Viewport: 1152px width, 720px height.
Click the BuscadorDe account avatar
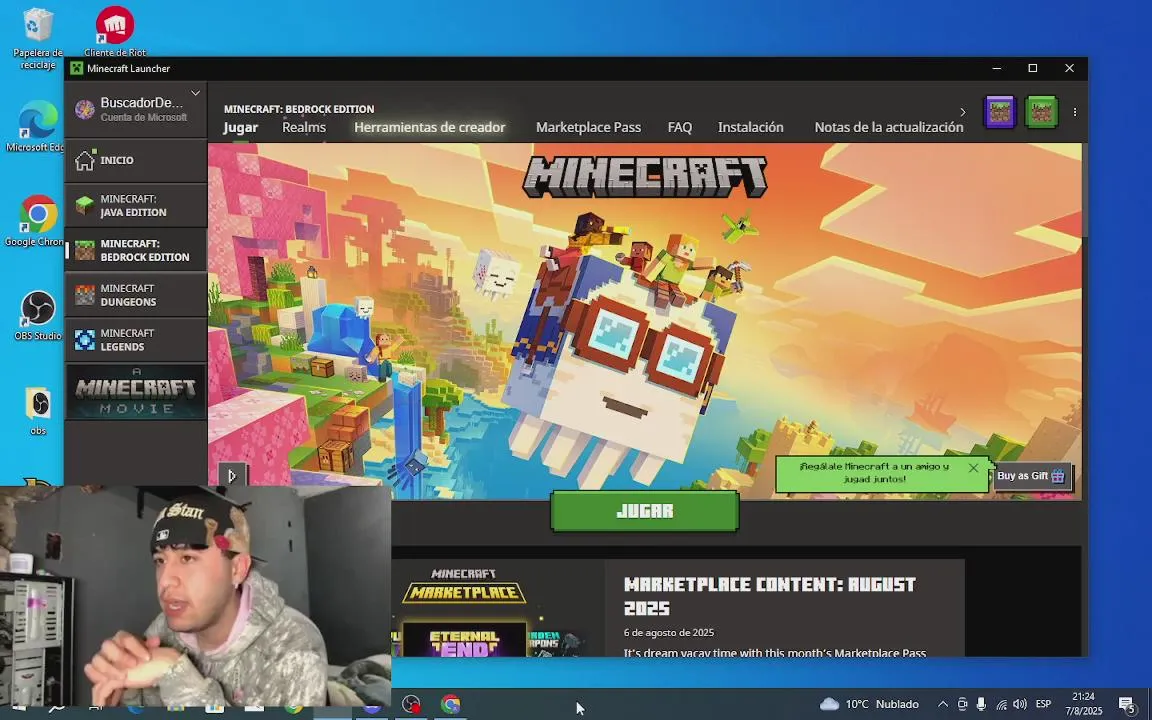coord(84,109)
